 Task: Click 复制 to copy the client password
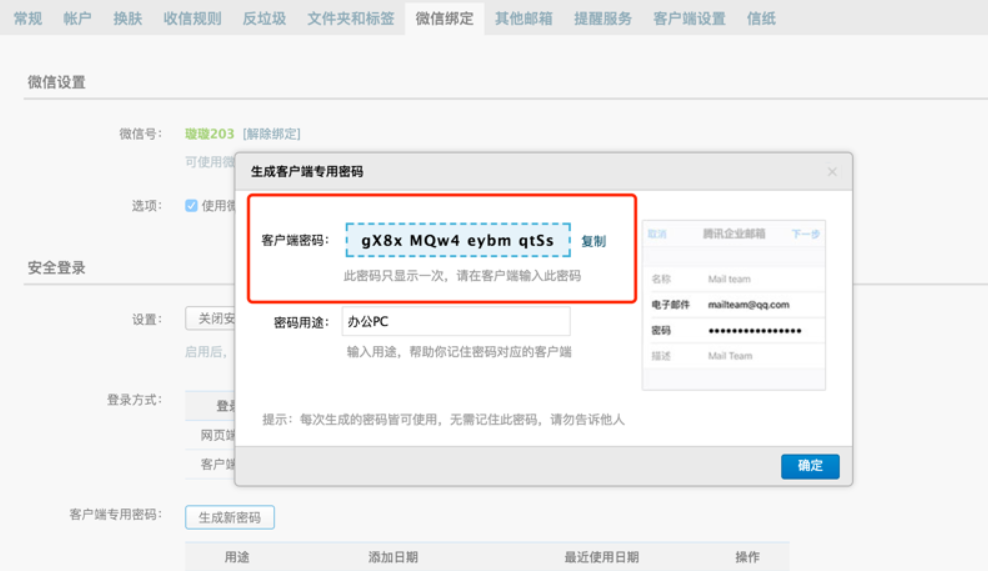593,241
